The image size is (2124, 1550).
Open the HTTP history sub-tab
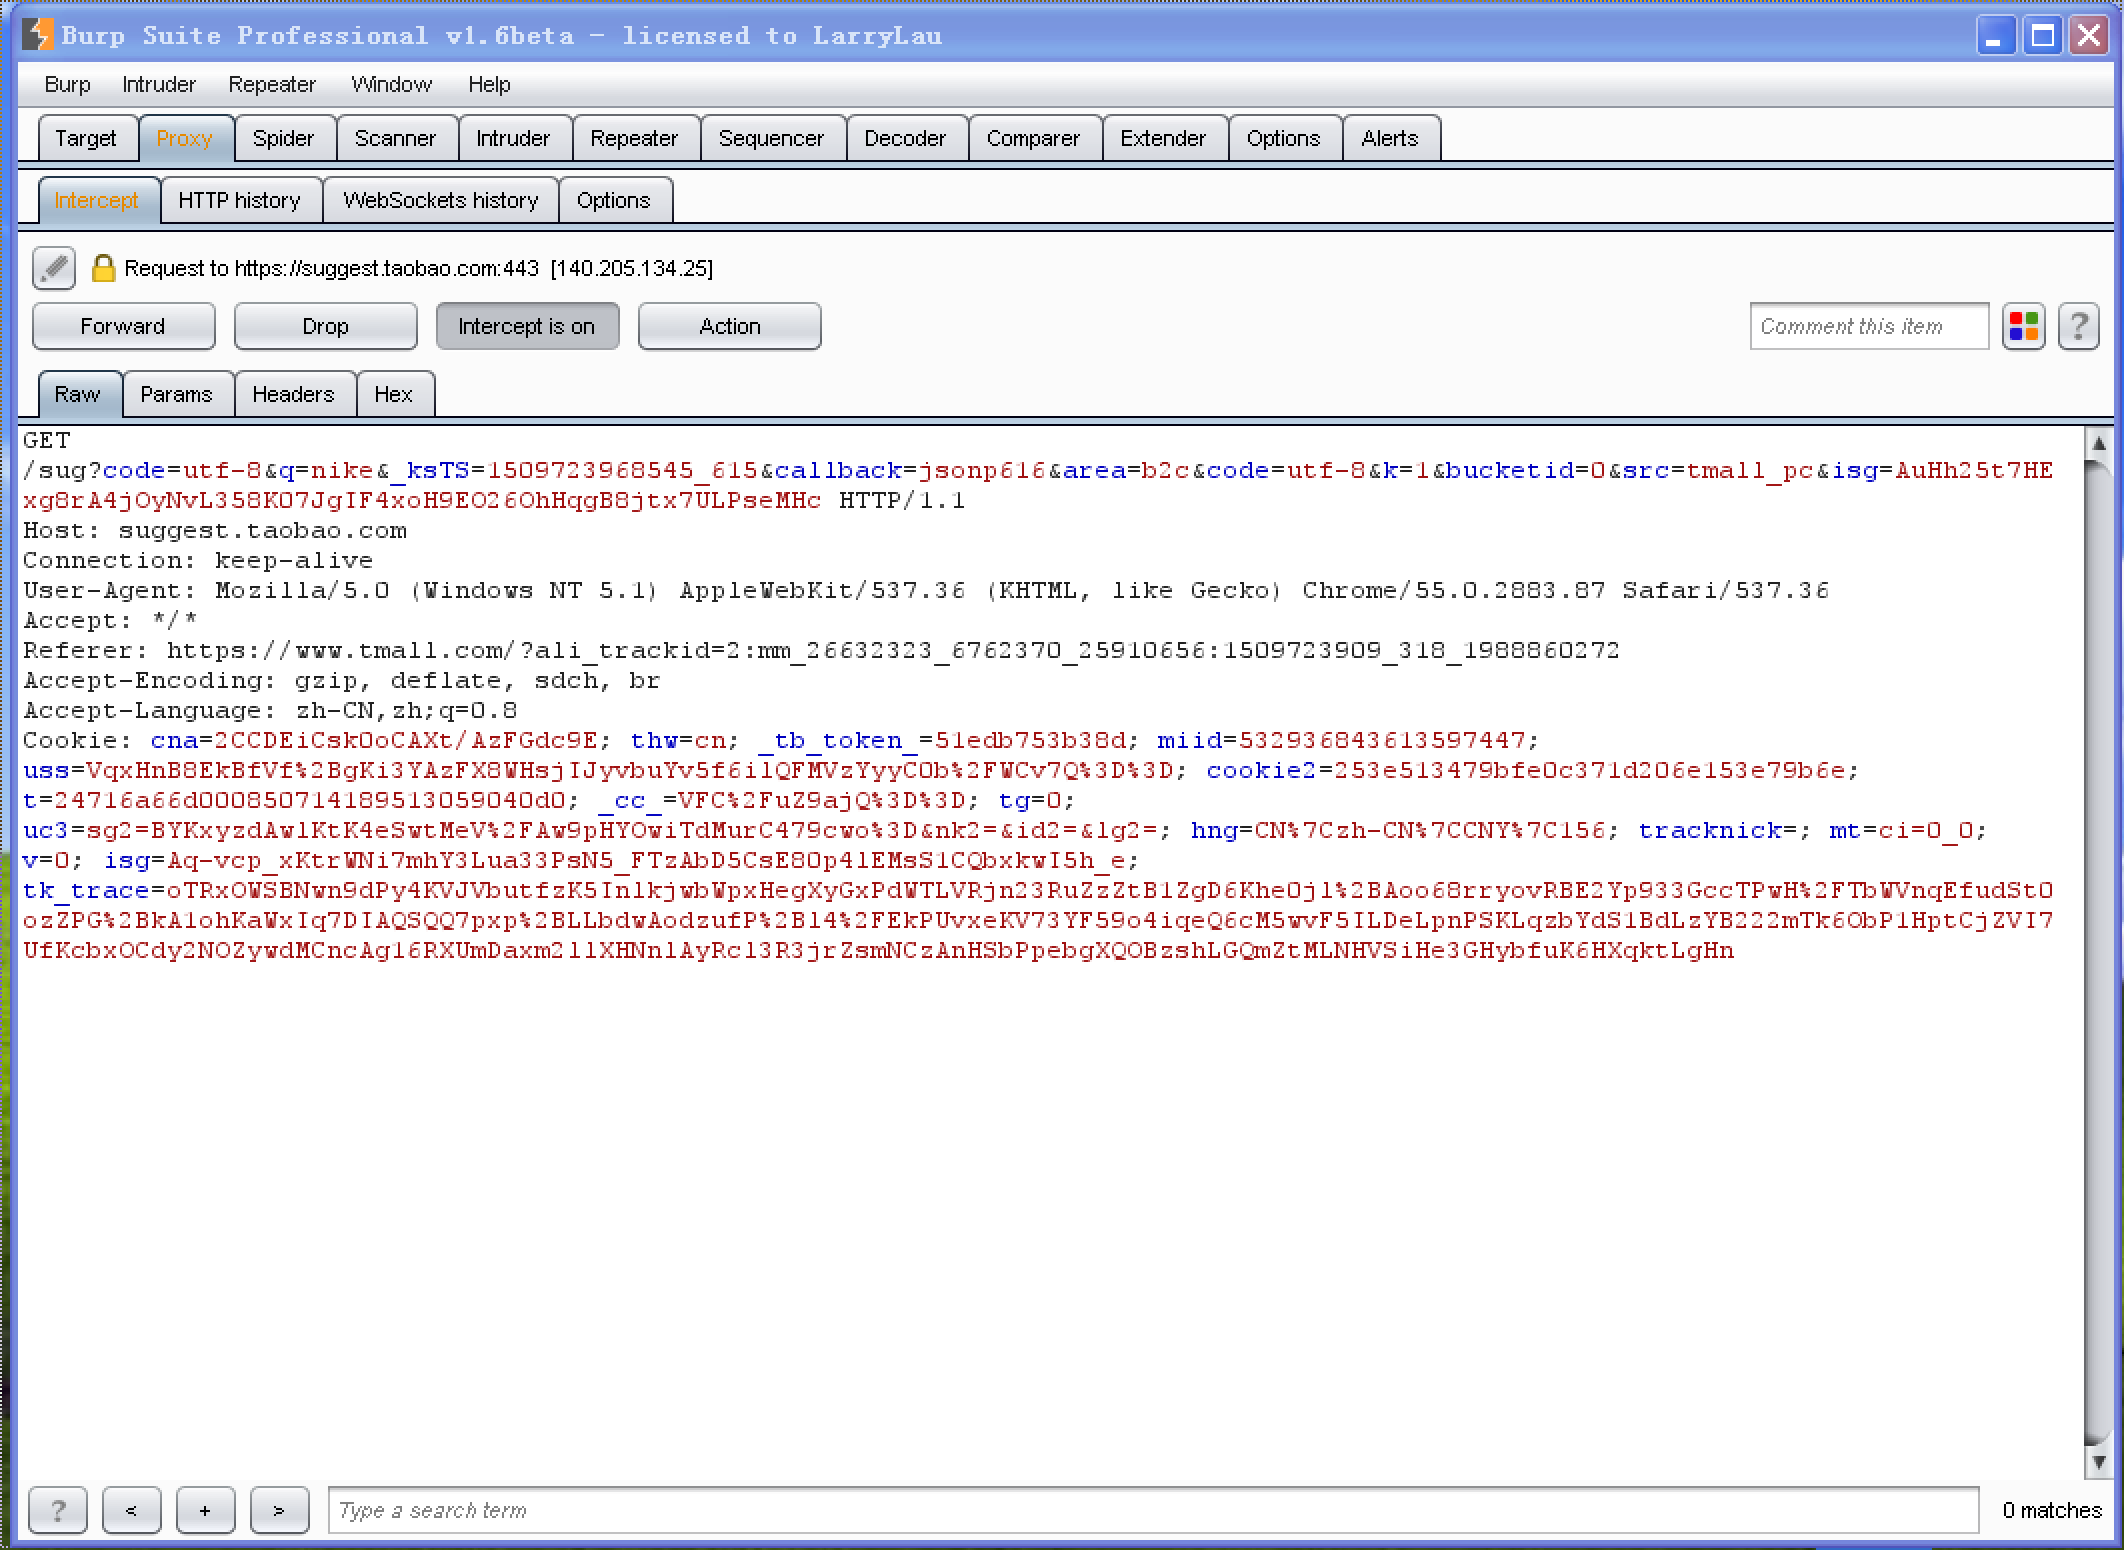click(x=240, y=200)
